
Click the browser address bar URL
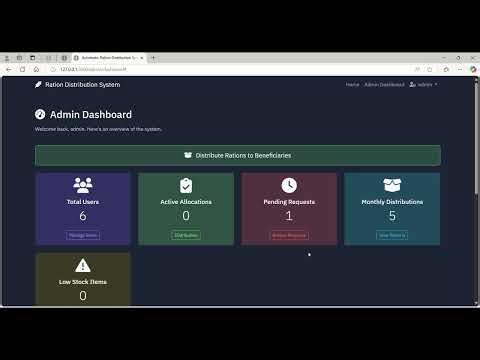point(93,69)
